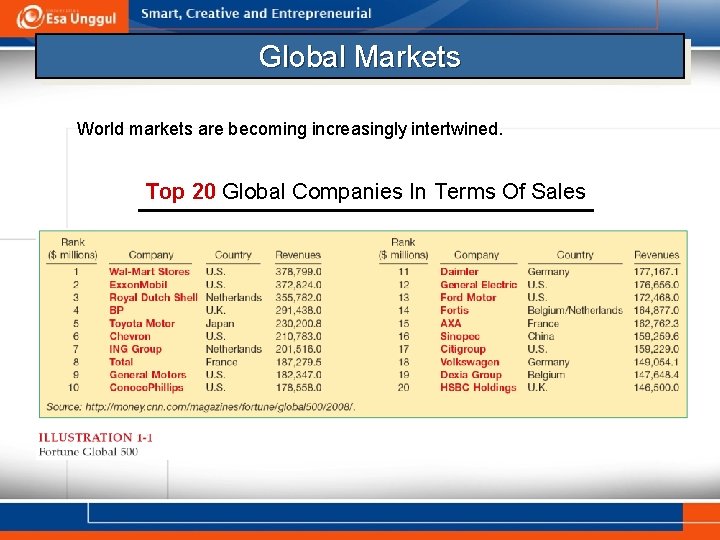This screenshot has width=720, height=540.
Task: Click 'Chevron' company name
Action: (x=130, y=336)
